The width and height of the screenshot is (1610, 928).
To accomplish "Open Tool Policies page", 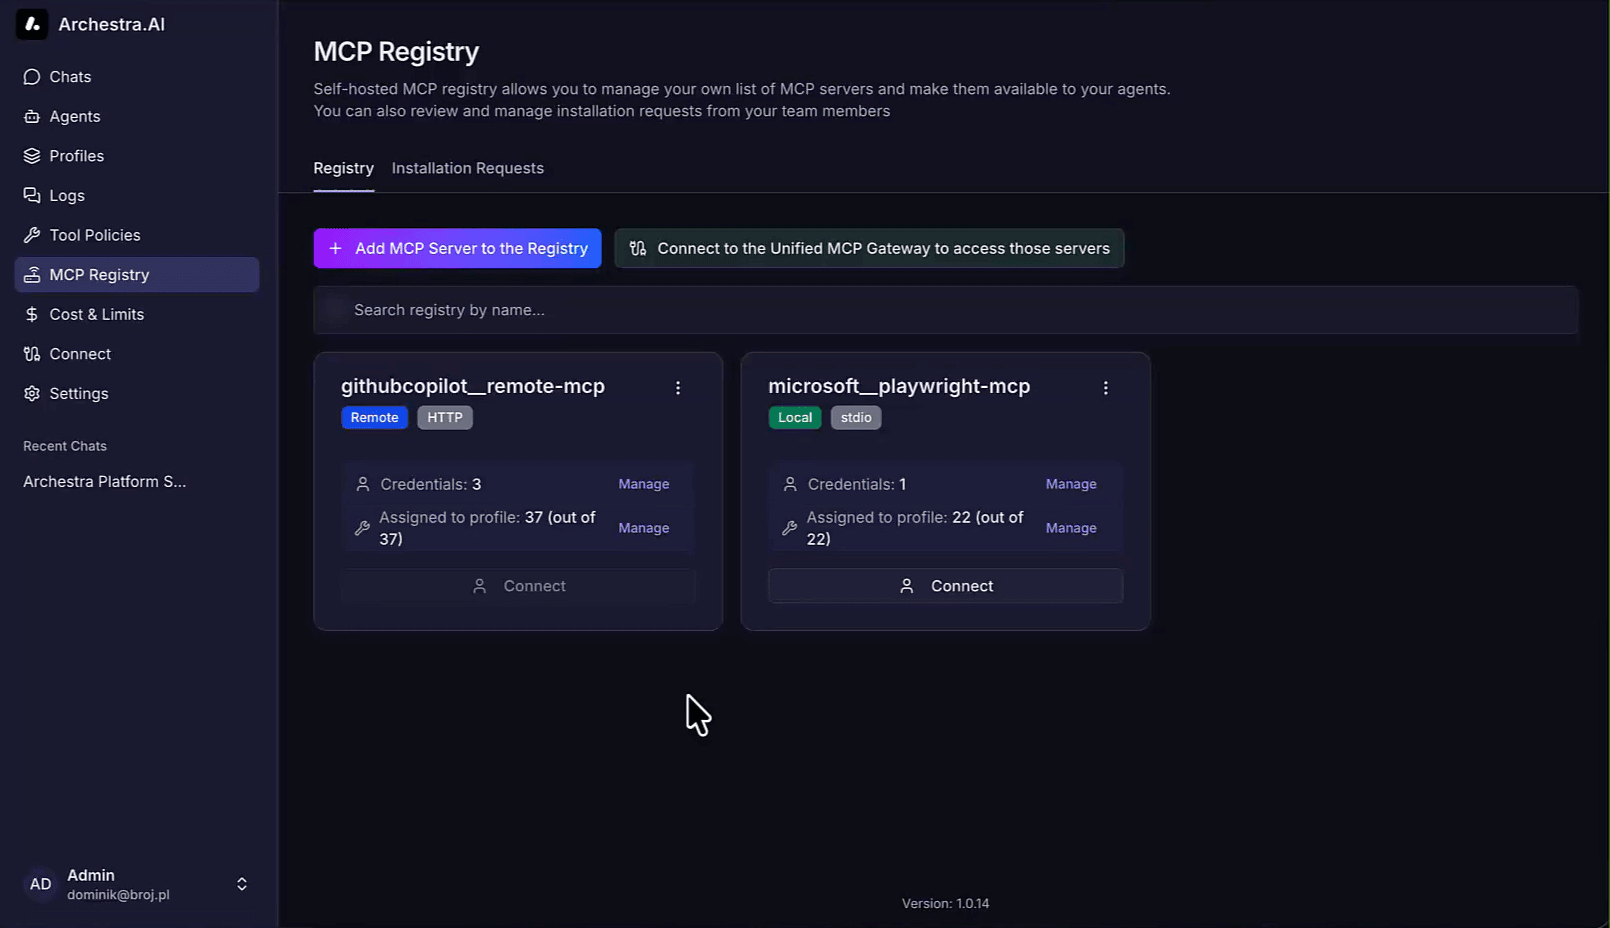I will 94,235.
